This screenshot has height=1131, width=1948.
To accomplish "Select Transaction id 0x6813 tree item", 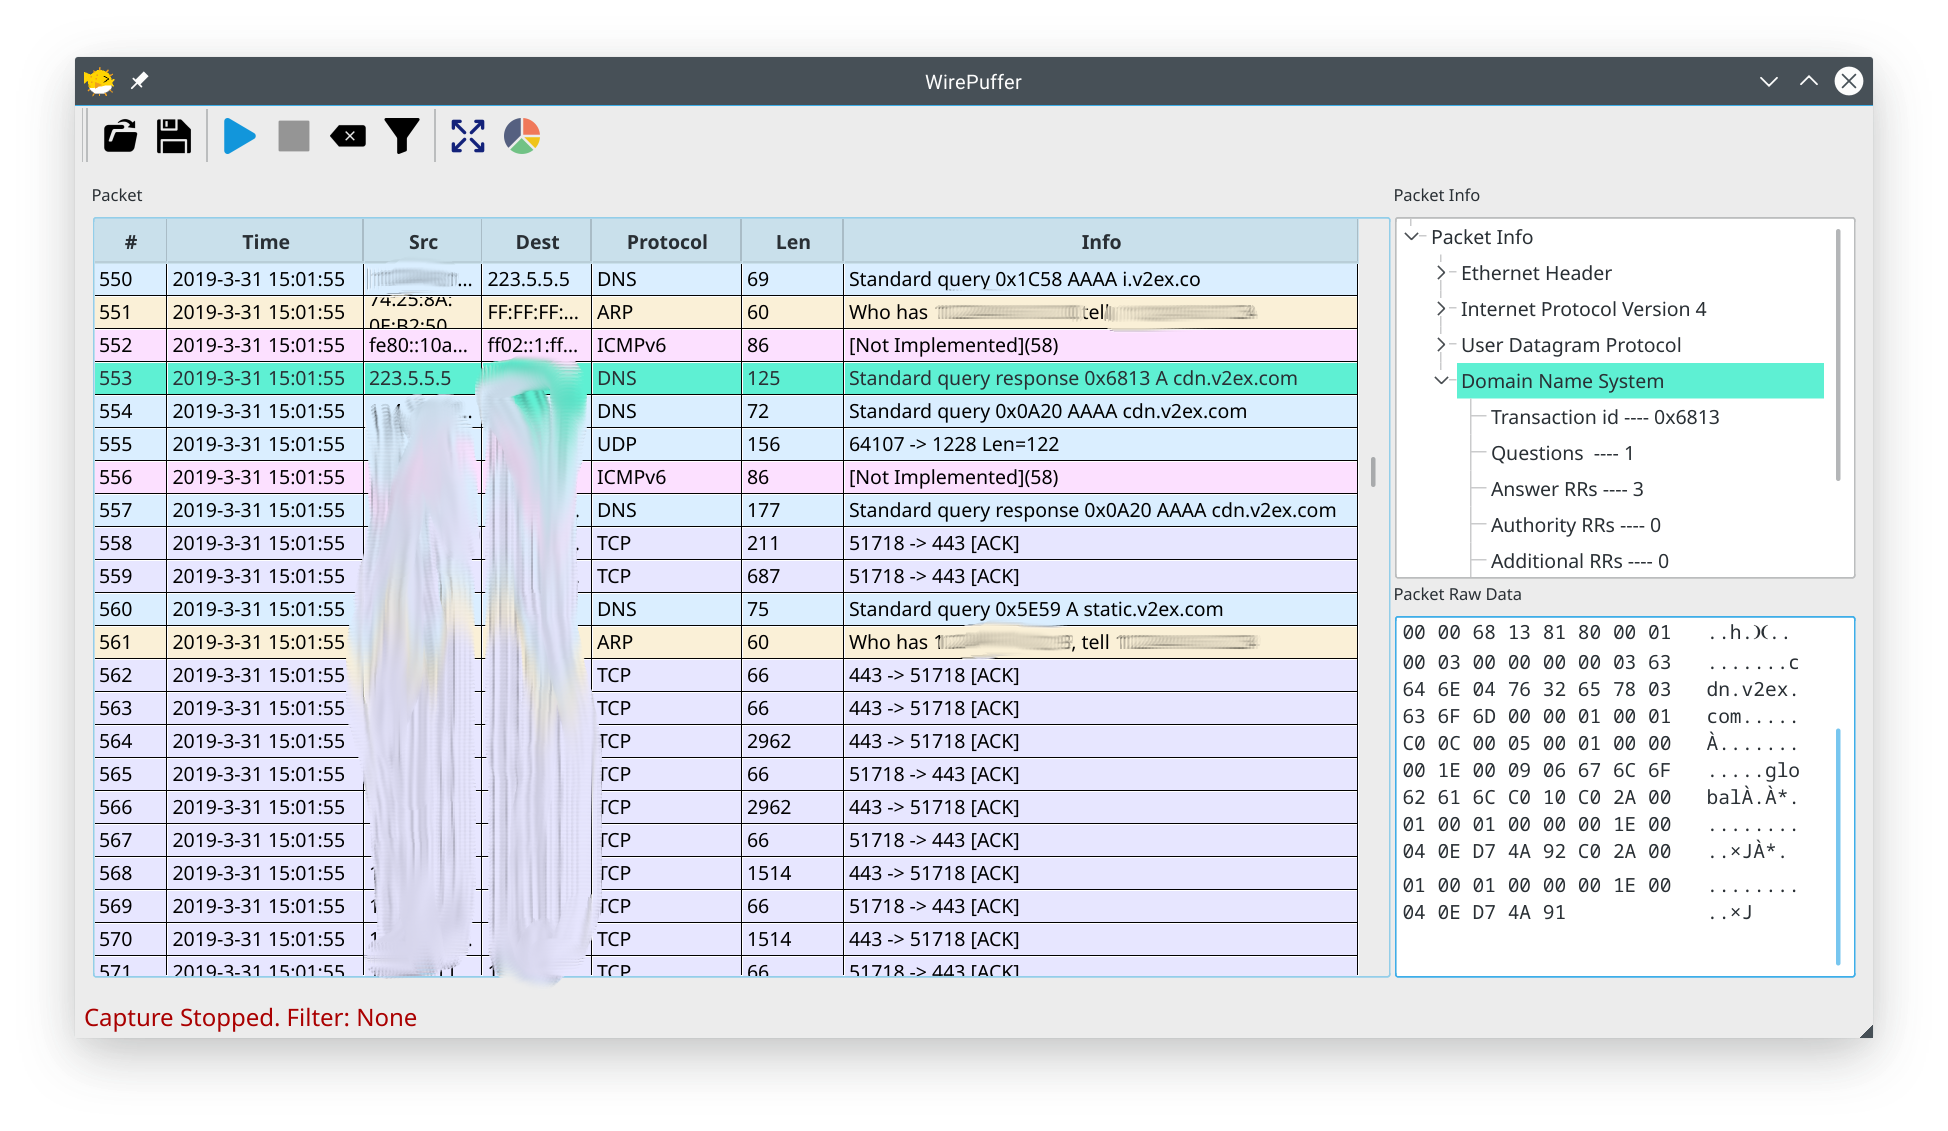I will [x=1604, y=417].
